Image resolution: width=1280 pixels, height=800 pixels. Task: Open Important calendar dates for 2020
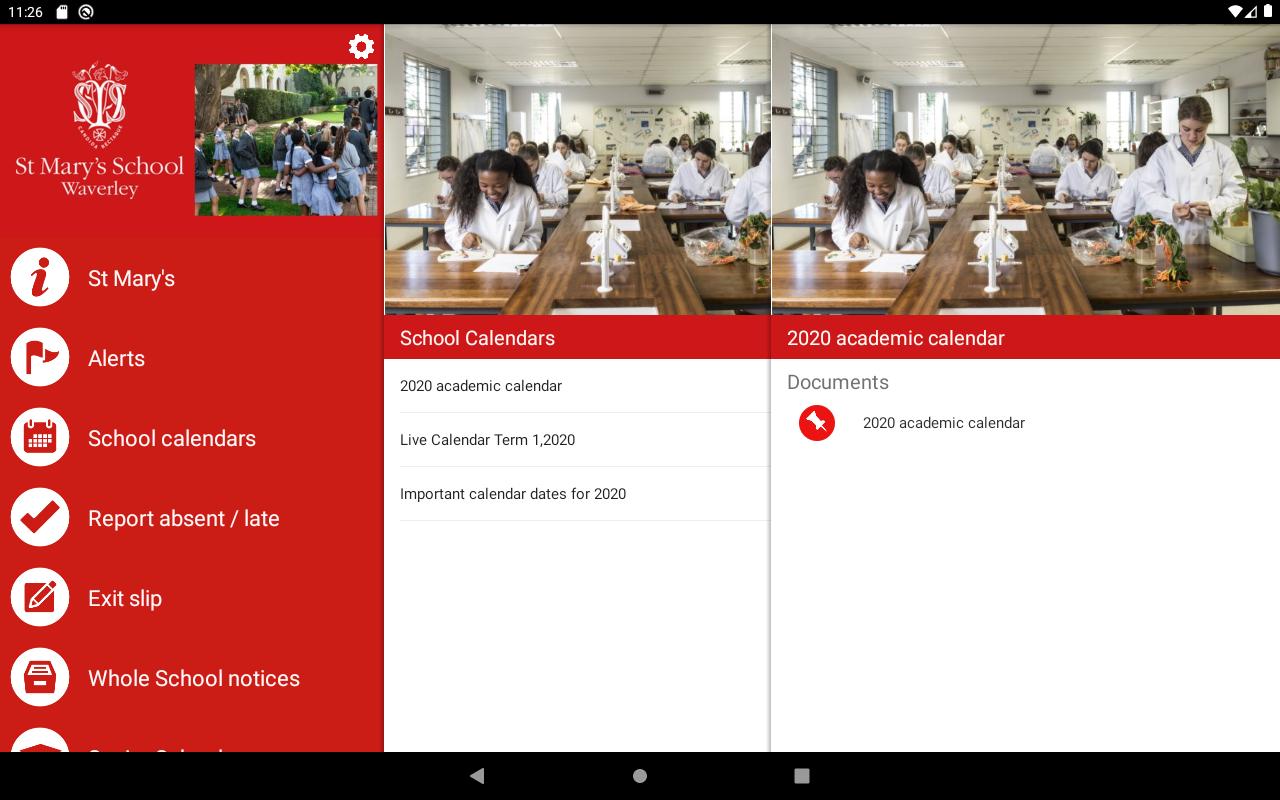(577, 494)
